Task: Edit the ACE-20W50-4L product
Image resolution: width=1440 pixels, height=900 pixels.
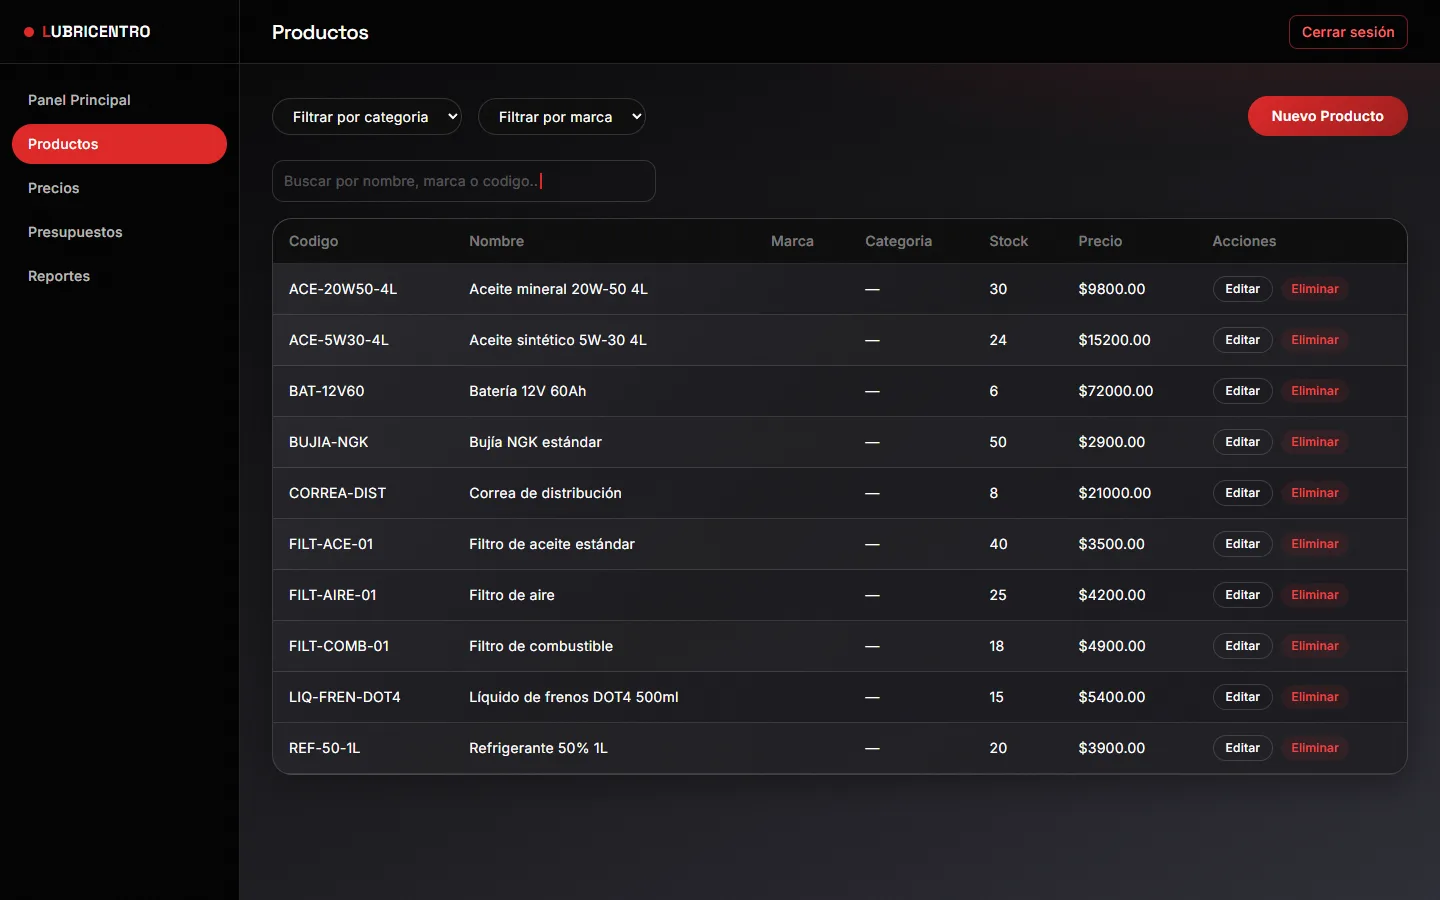Action: 1242,289
